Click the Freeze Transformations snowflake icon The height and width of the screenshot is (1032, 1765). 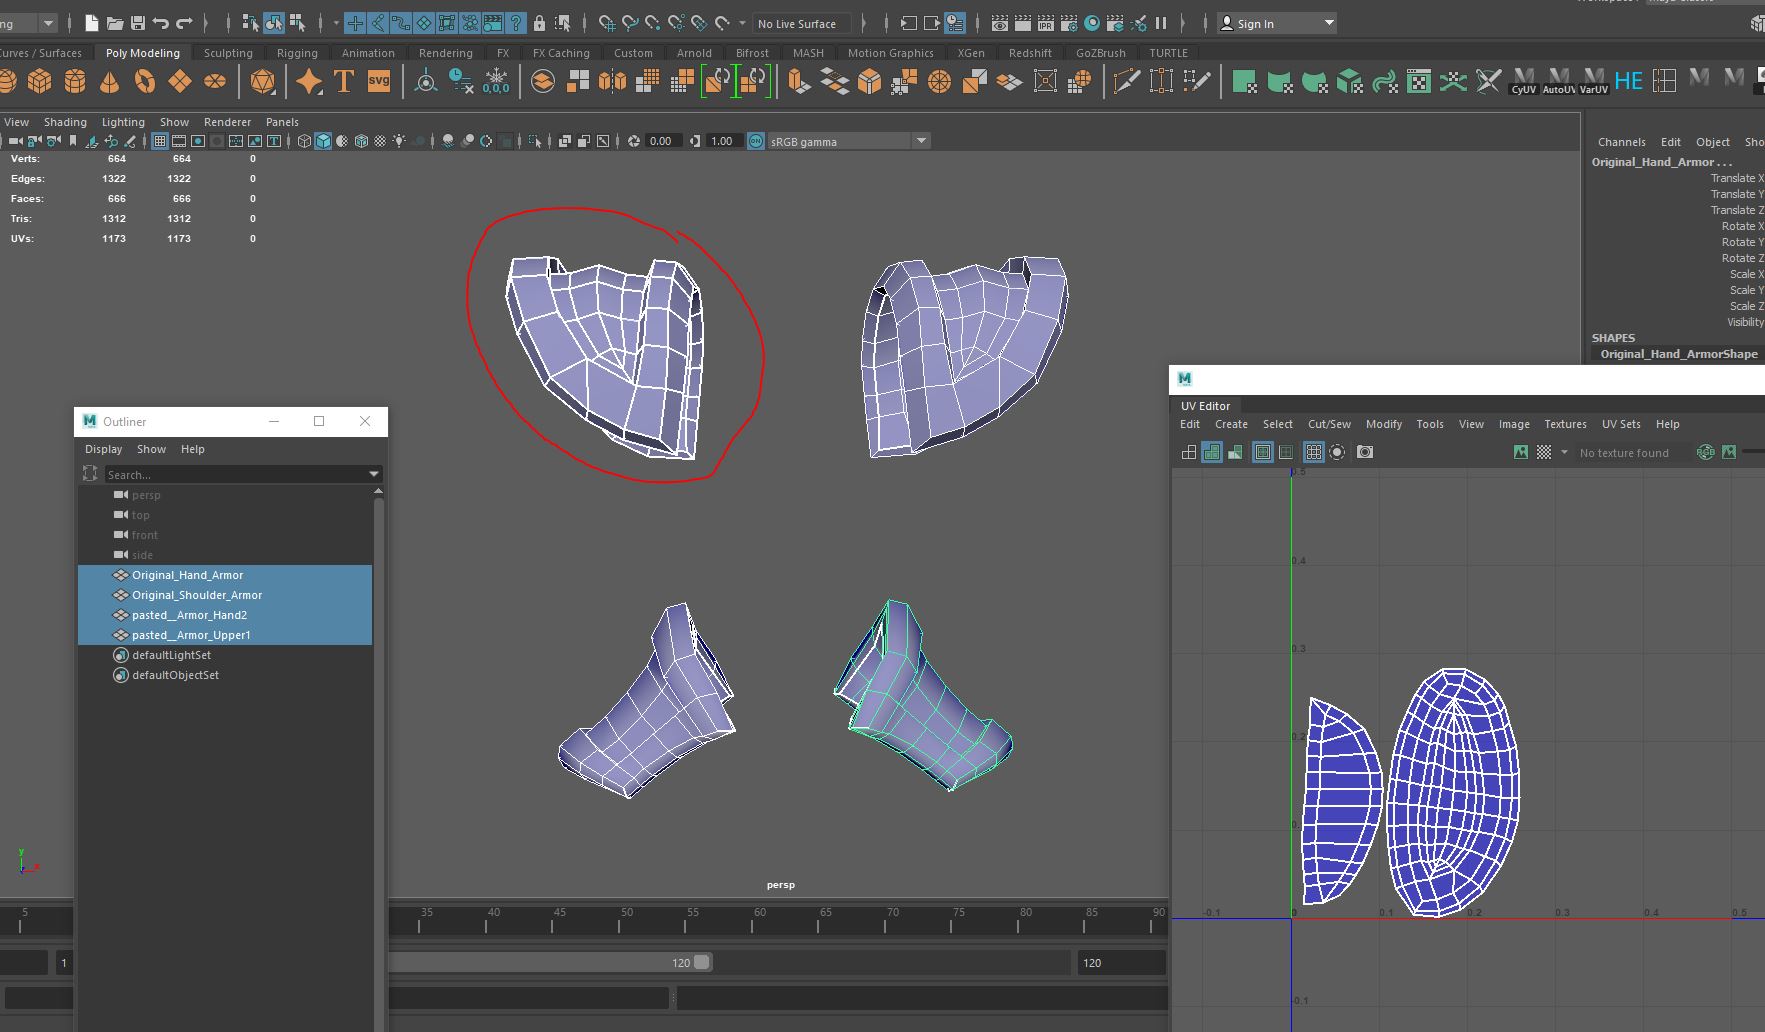click(496, 82)
